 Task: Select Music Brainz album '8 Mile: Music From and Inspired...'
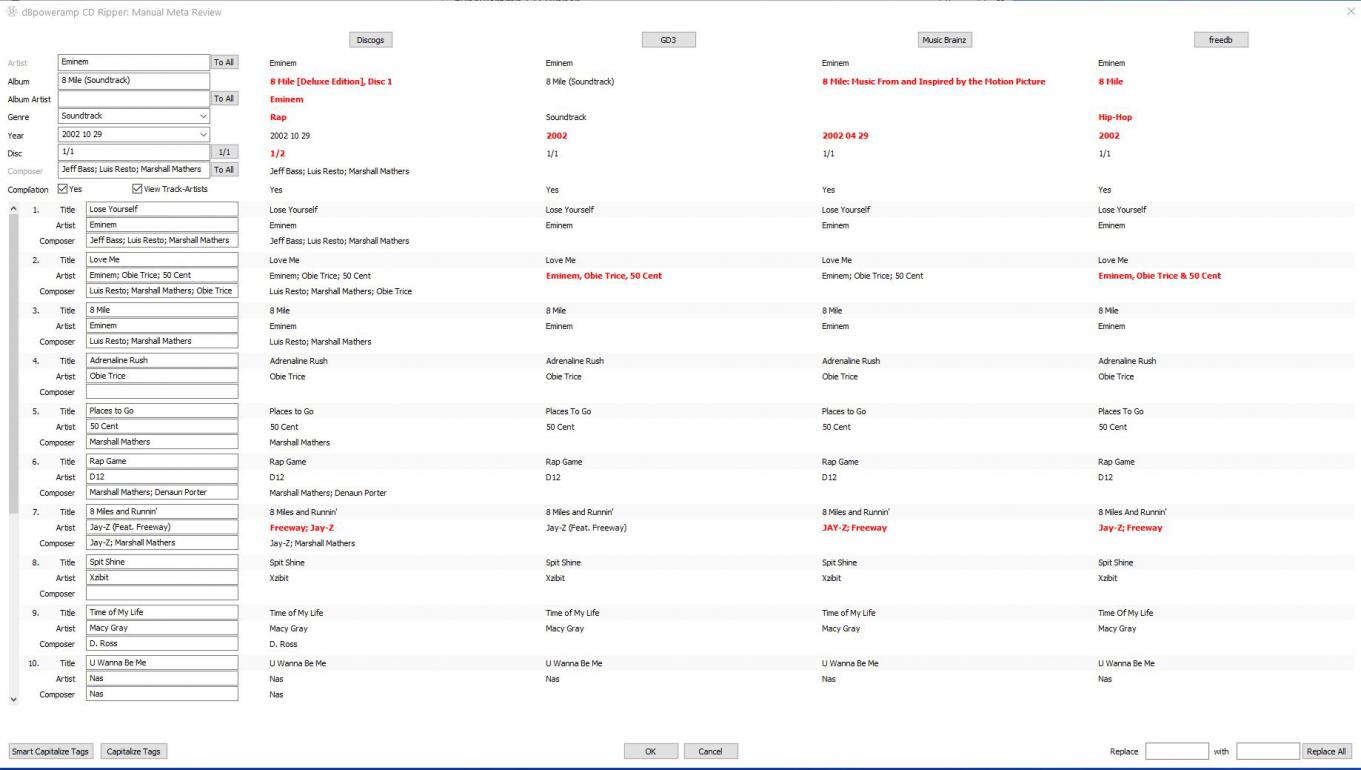point(934,81)
